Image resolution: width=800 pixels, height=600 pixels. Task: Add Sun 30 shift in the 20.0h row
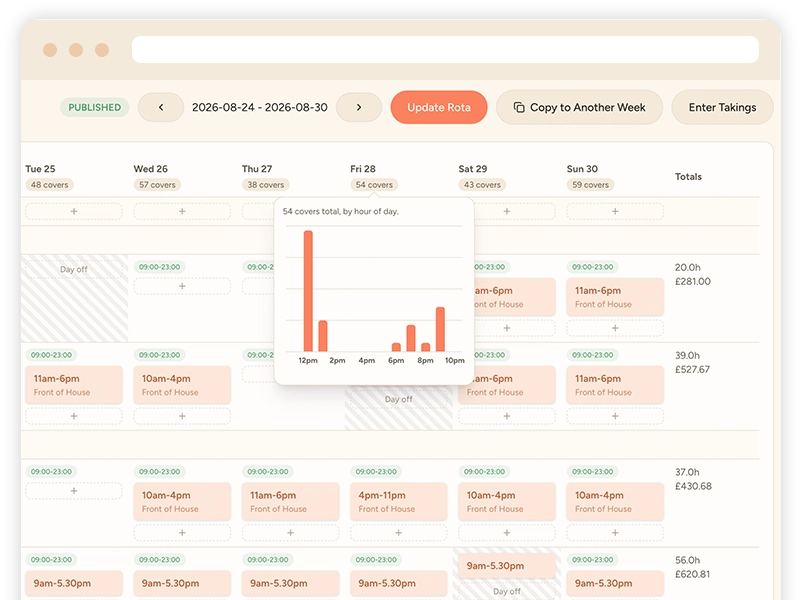point(615,328)
